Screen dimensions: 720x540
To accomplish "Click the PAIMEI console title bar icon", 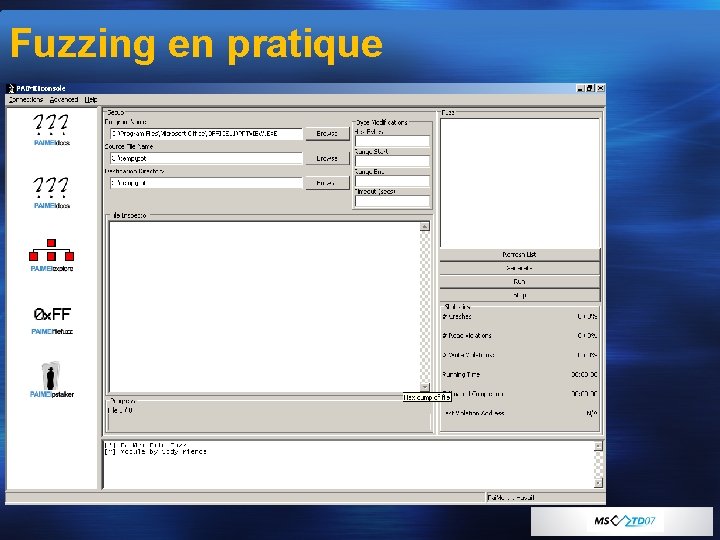I will point(11,88).
